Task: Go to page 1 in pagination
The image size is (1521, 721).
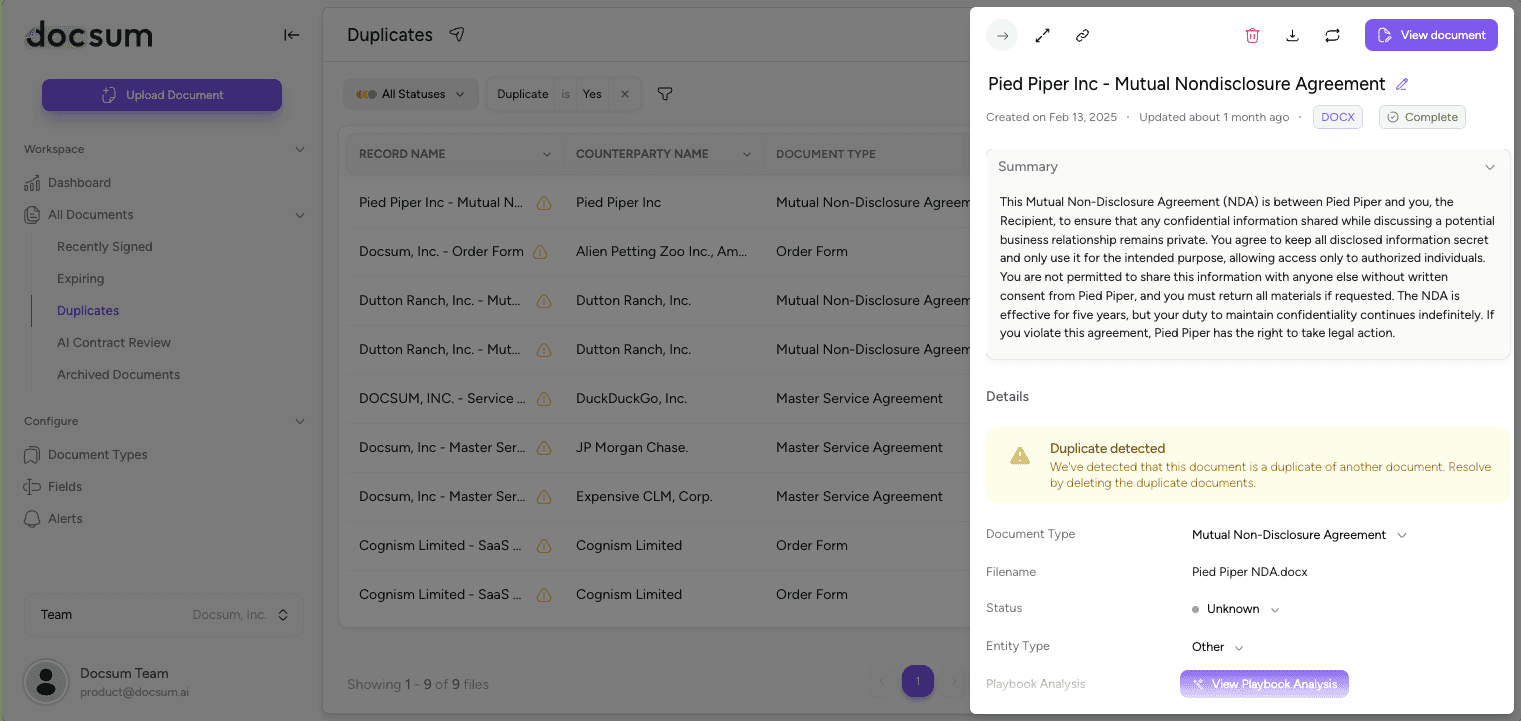Action: (917, 682)
